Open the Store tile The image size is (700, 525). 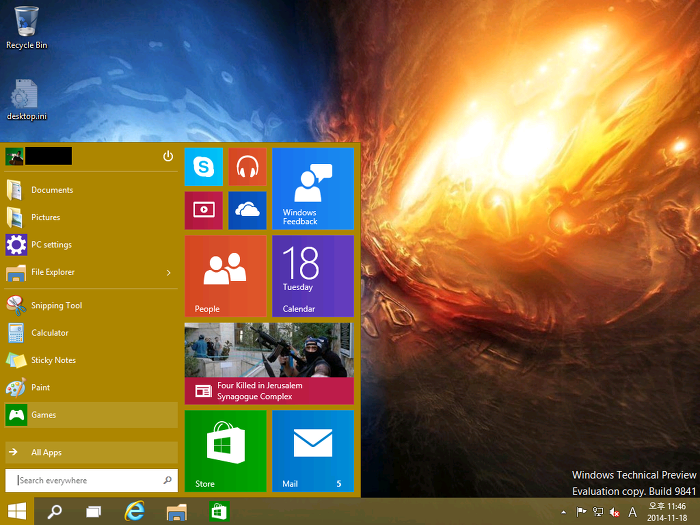225,451
